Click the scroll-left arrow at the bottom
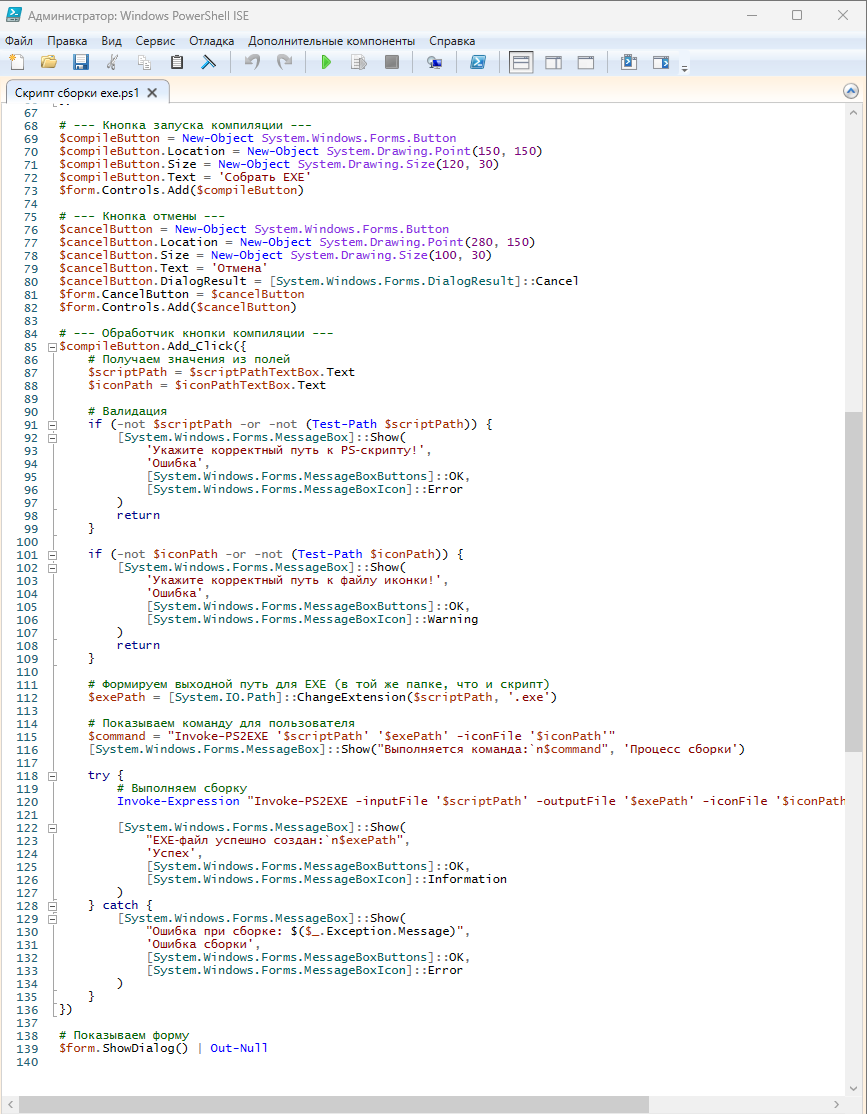The image size is (867, 1114). coord(9,1105)
